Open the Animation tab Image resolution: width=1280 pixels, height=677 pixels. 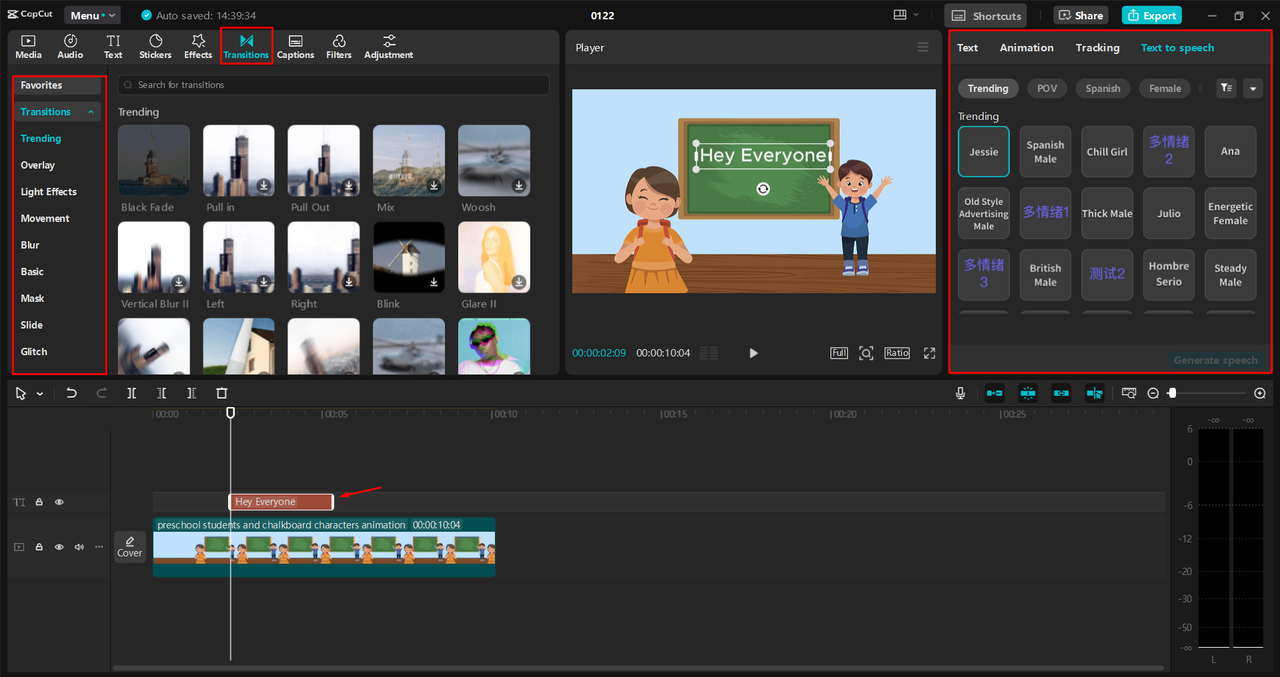tap(1027, 47)
